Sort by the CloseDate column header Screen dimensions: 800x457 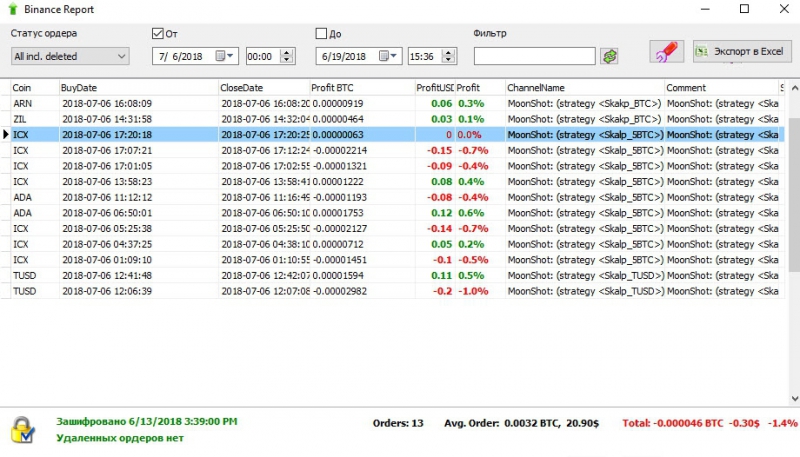(x=264, y=88)
